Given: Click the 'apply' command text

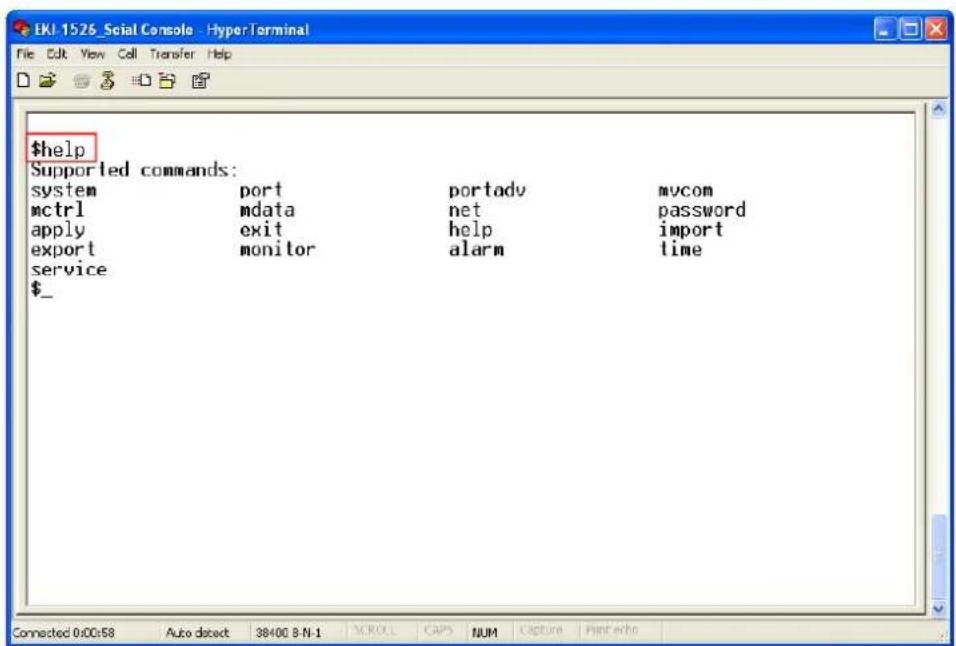Looking at the screenshot, I should tap(58, 230).
